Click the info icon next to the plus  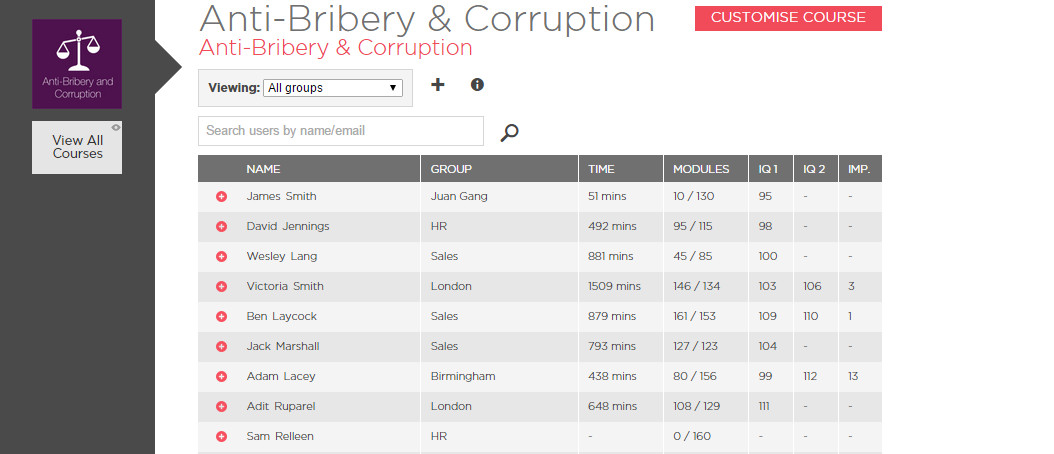tap(477, 85)
